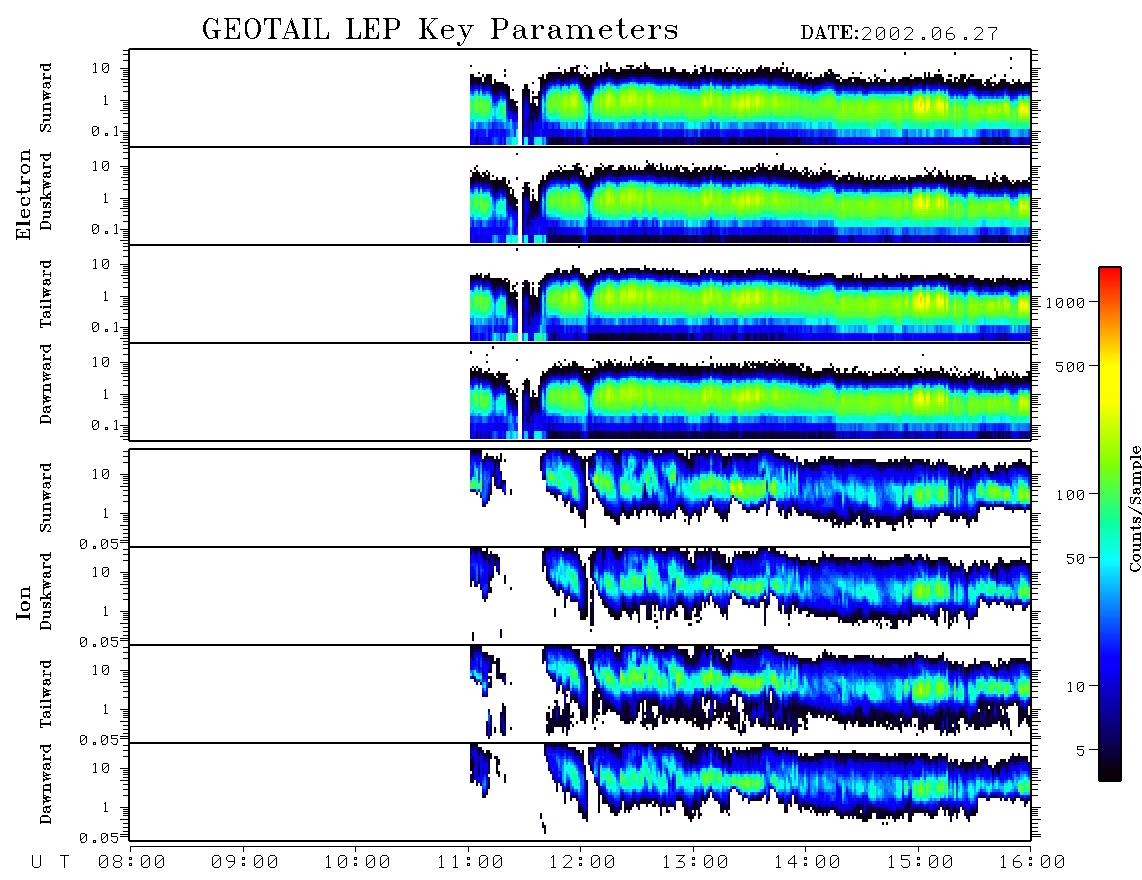Screen dimensions: 1142x880
Task: Select the '16:00' time axis label
Action: 1032,863
